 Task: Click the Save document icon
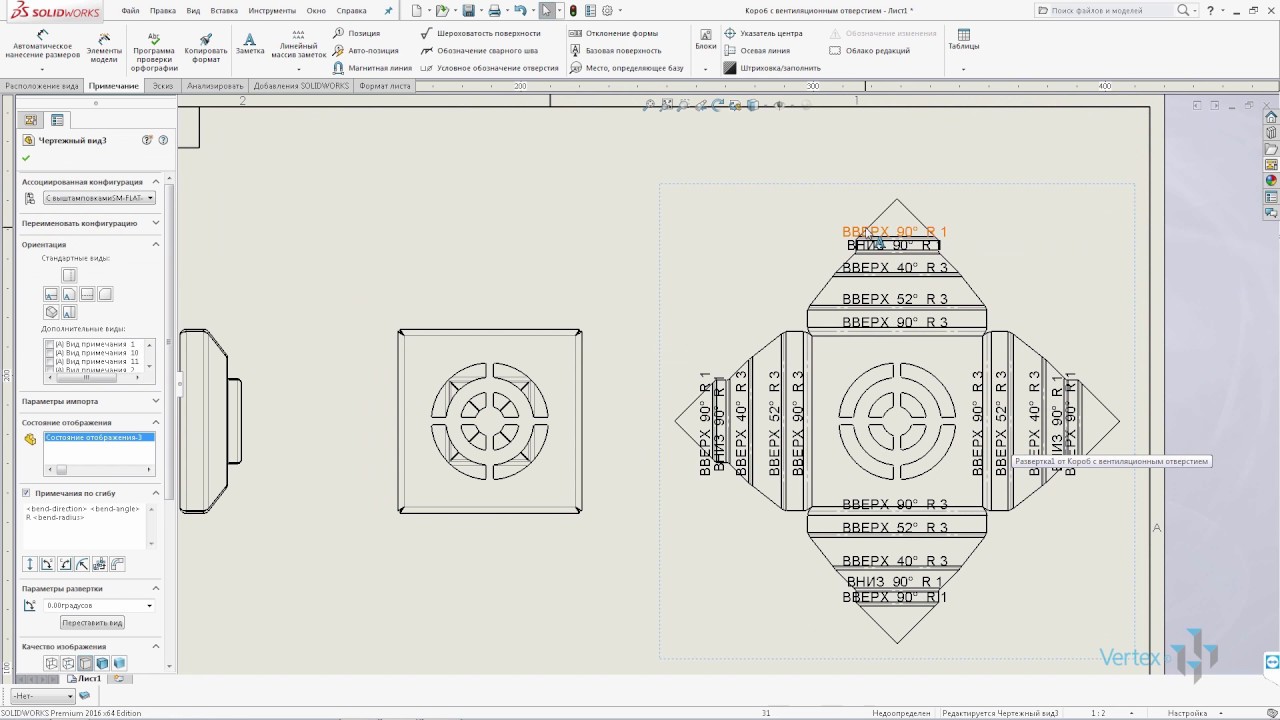[x=468, y=10]
